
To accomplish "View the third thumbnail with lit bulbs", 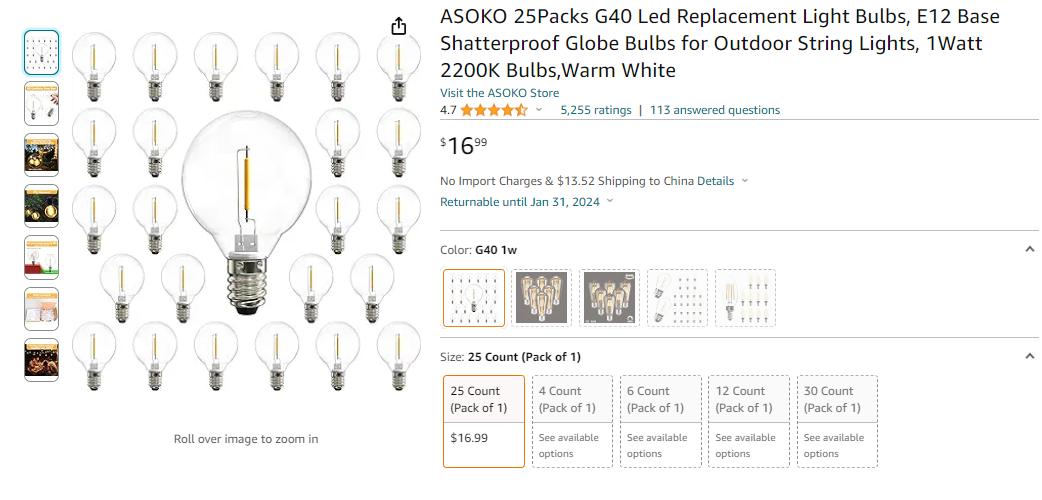I will click(41, 155).
